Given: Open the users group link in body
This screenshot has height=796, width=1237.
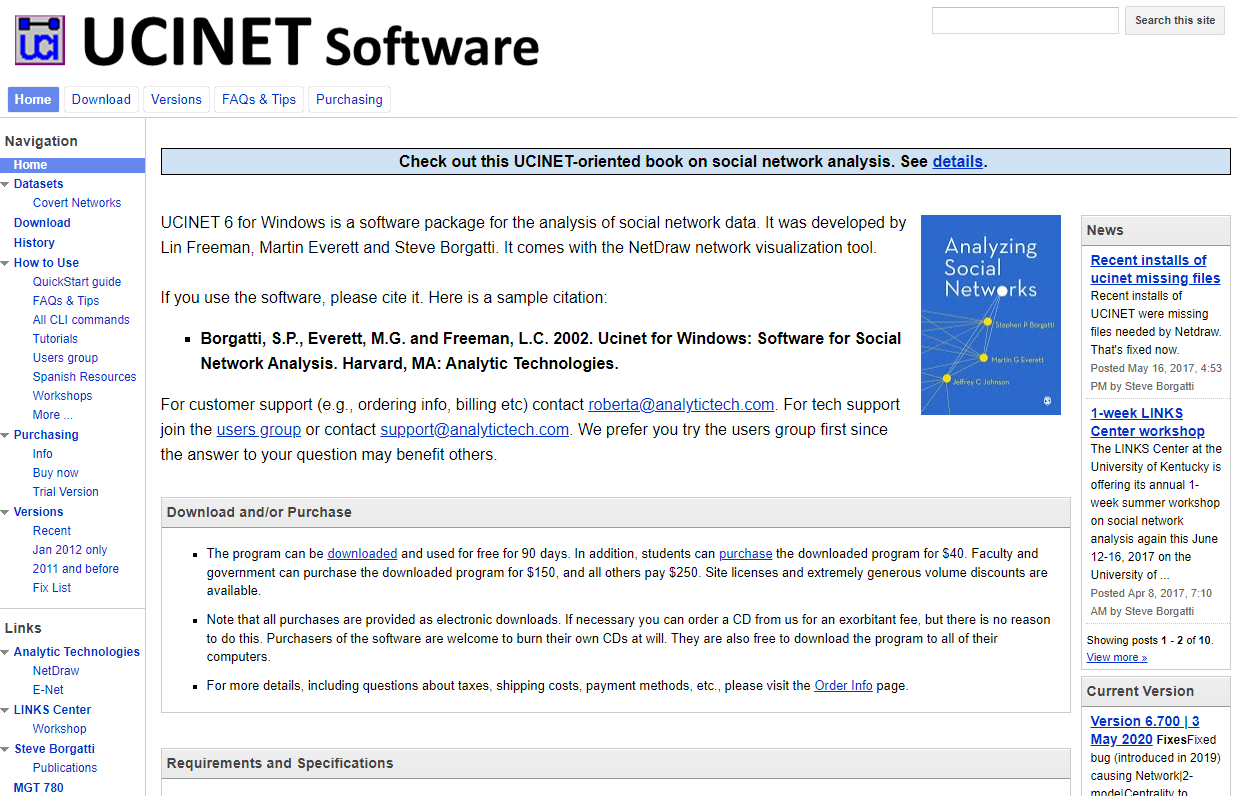Looking at the screenshot, I should (x=259, y=430).
